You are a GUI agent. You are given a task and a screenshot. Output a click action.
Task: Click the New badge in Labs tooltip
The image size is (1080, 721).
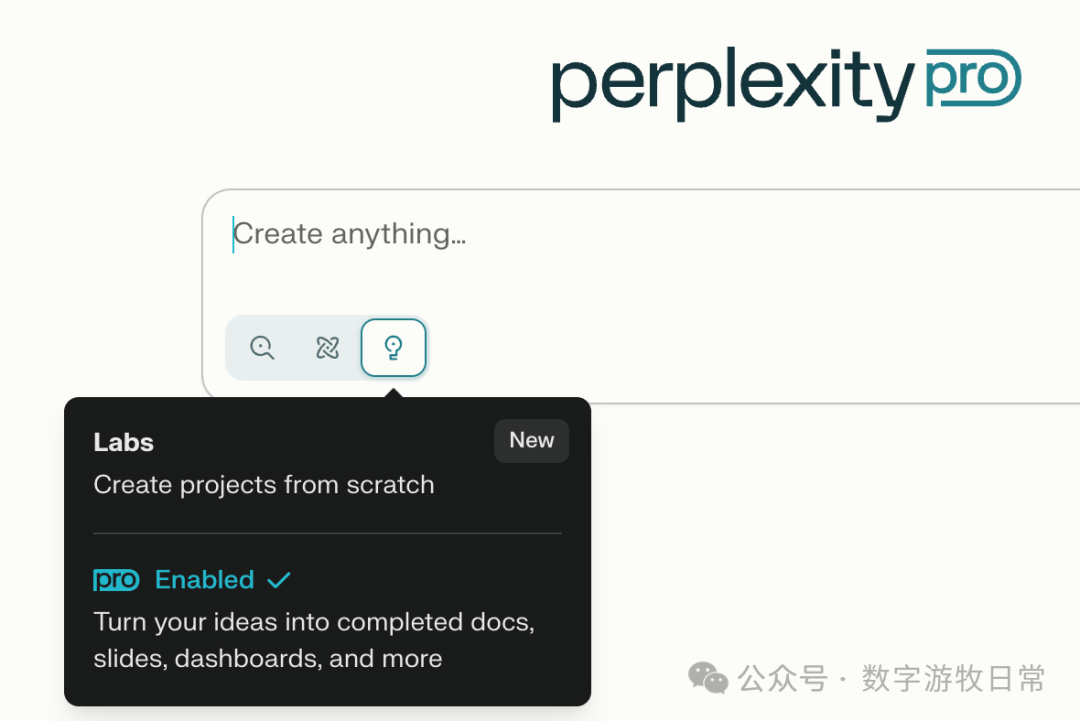531,441
